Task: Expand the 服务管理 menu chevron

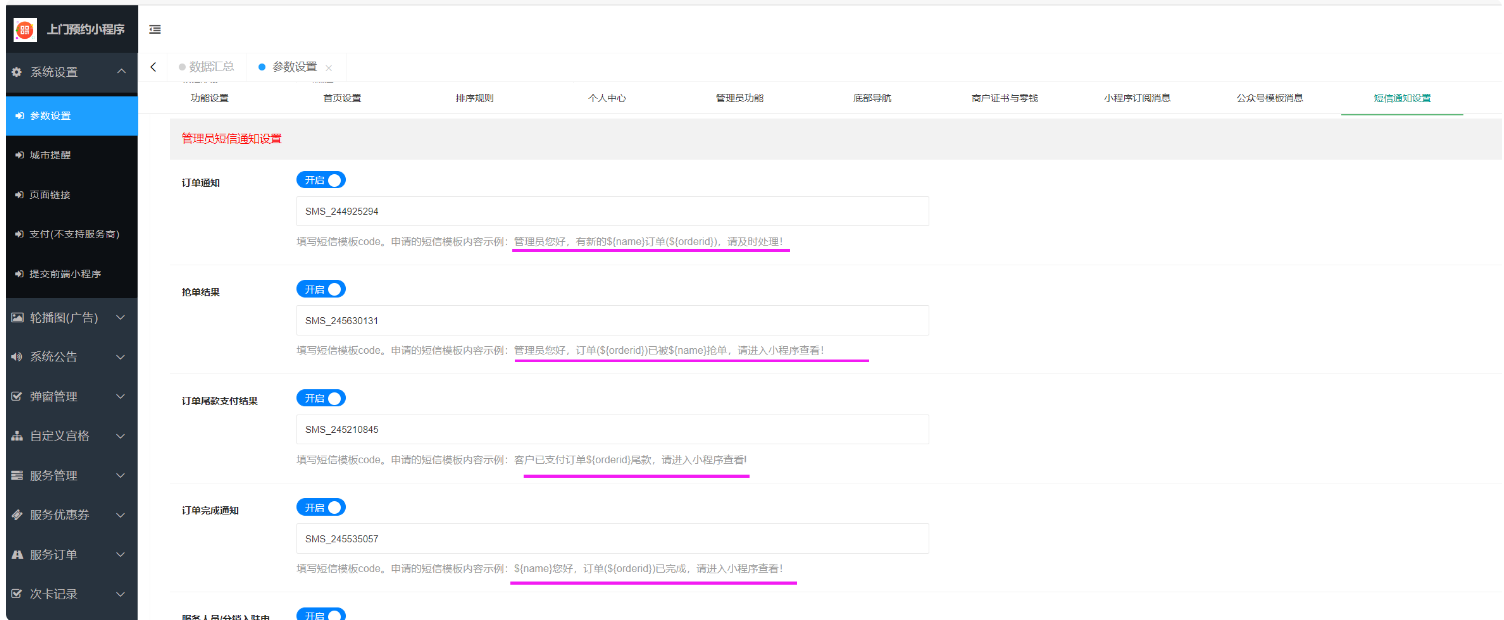Action: [121, 475]
